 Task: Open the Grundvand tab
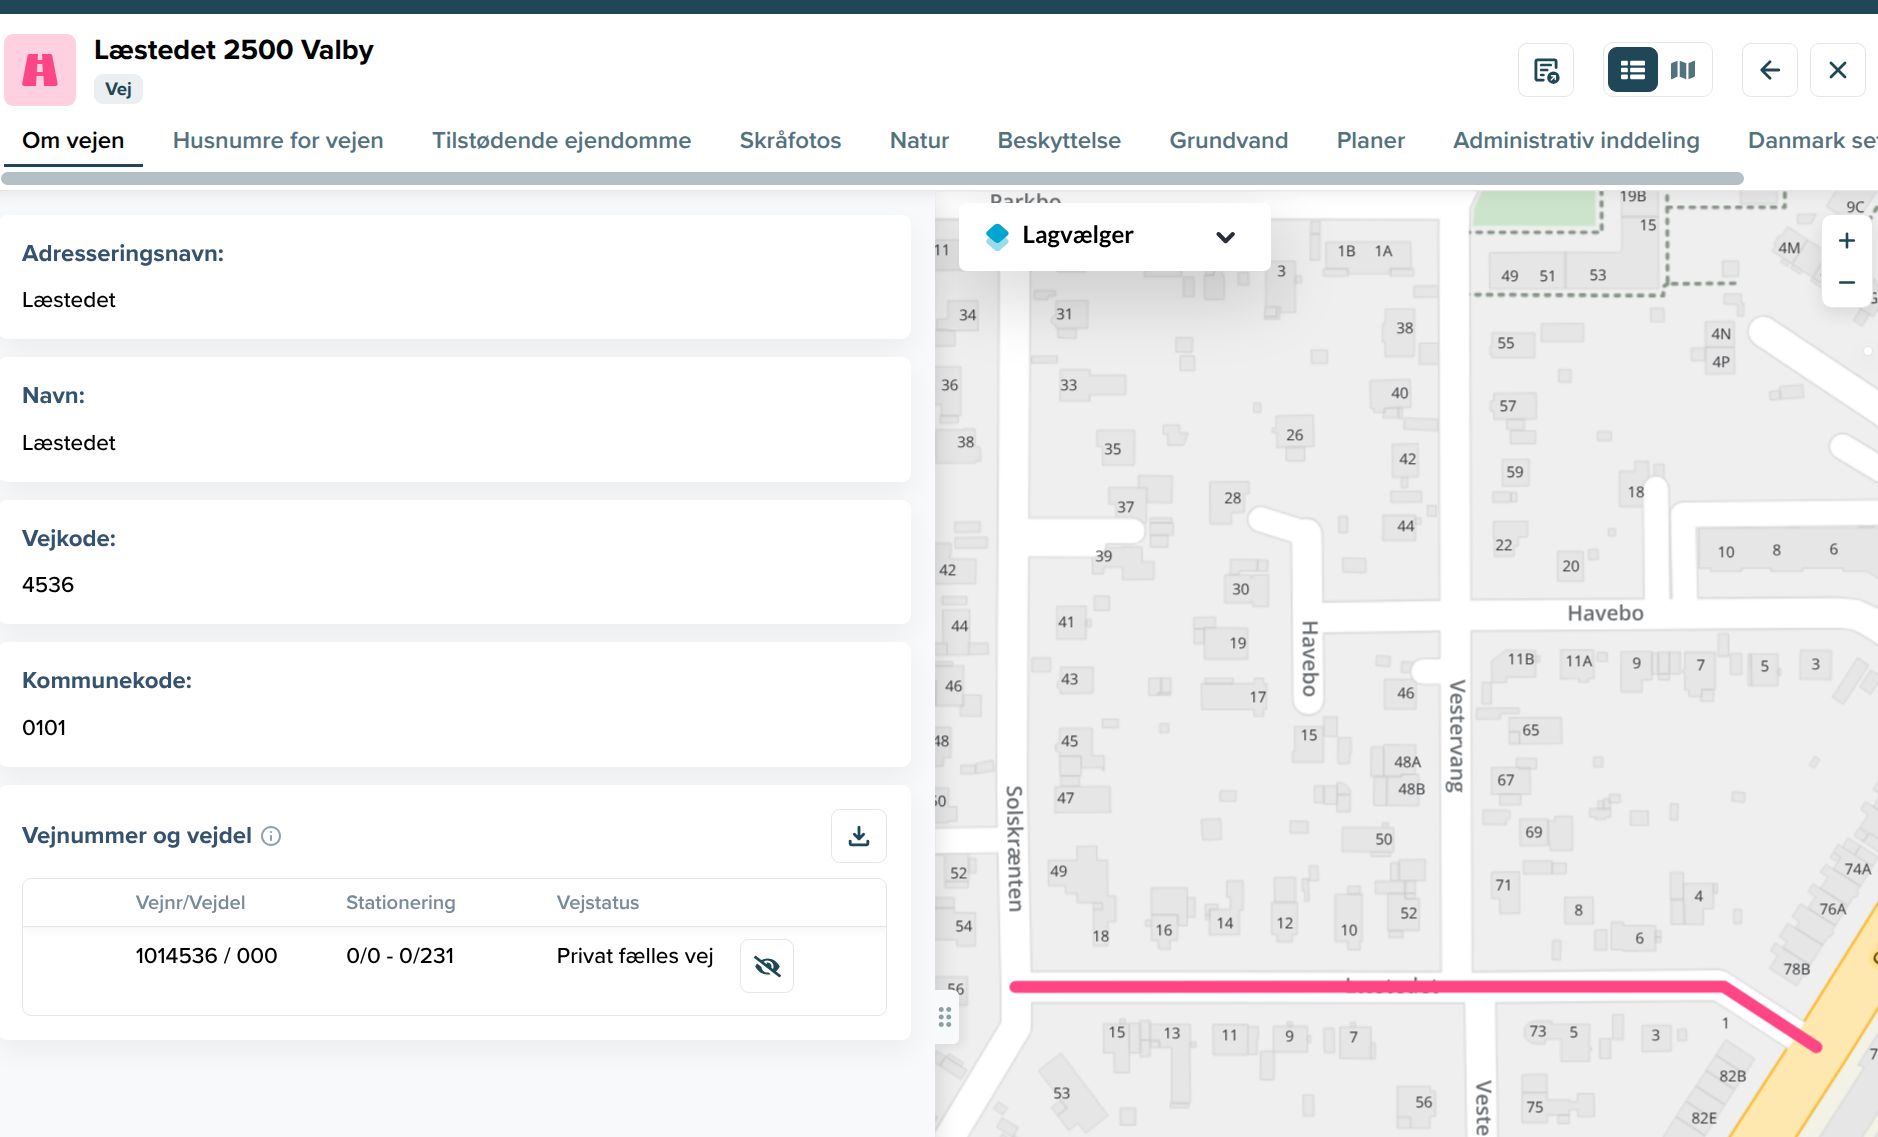click(x=1229, y=140)
